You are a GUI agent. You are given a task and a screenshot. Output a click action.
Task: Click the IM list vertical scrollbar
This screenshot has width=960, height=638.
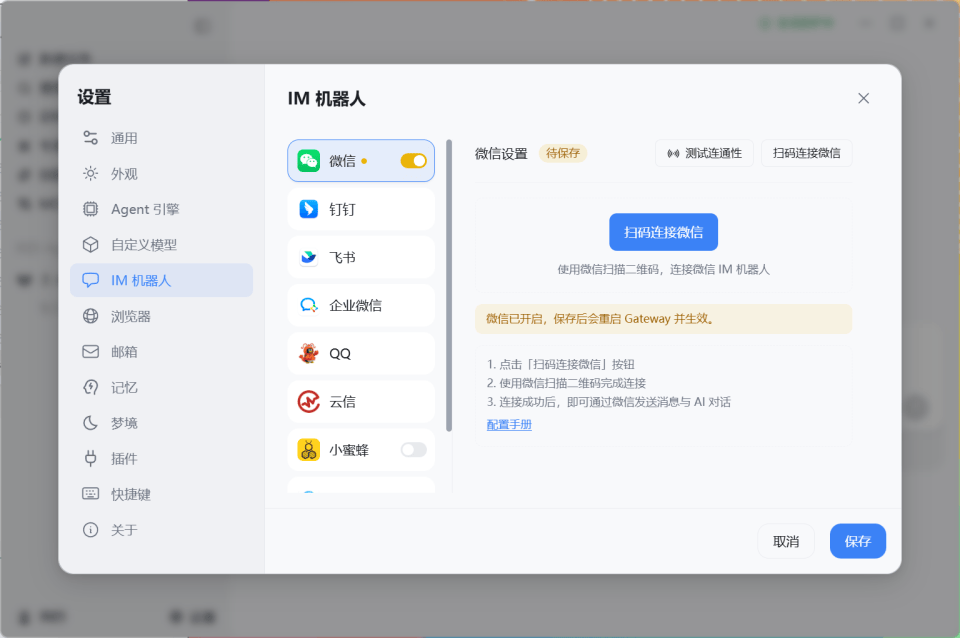point(449,286)
